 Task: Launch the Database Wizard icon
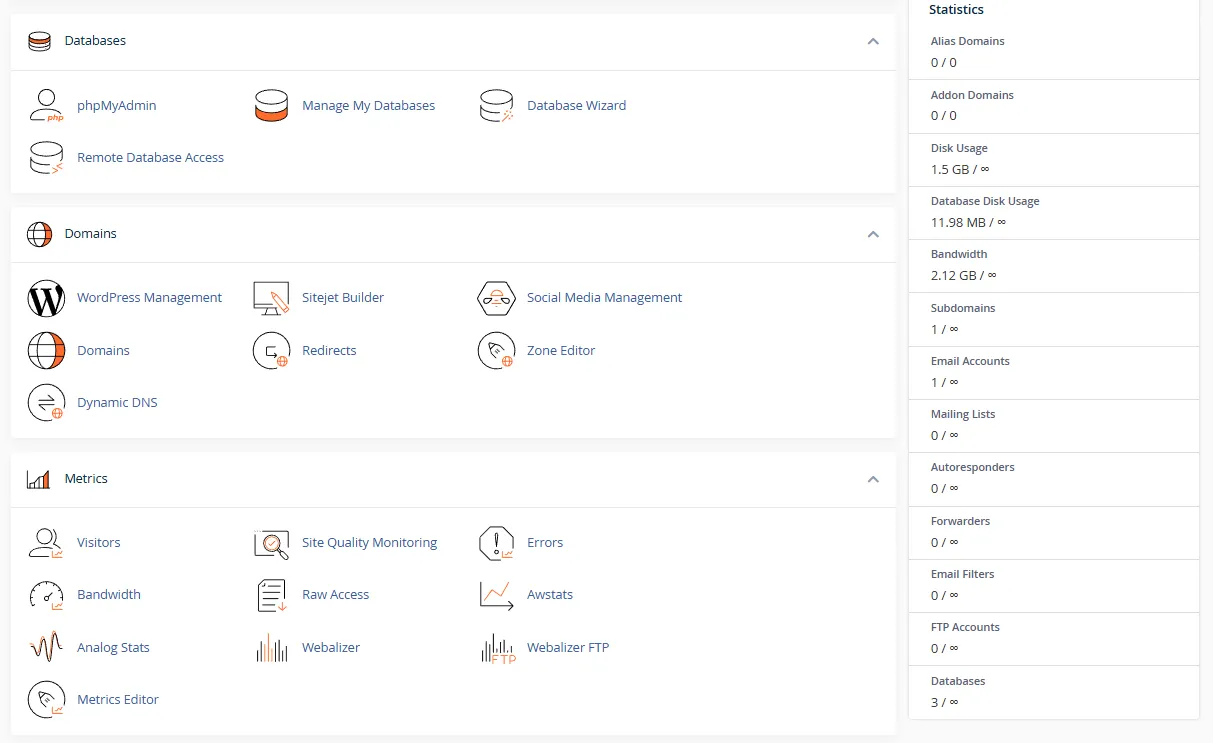(496, 105)
